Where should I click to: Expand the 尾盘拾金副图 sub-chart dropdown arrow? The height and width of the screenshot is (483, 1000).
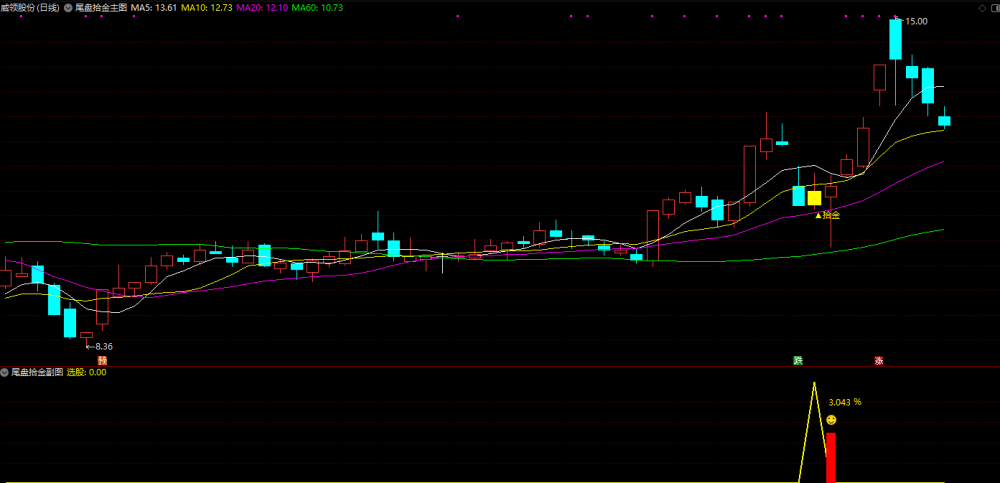(5, 372)
